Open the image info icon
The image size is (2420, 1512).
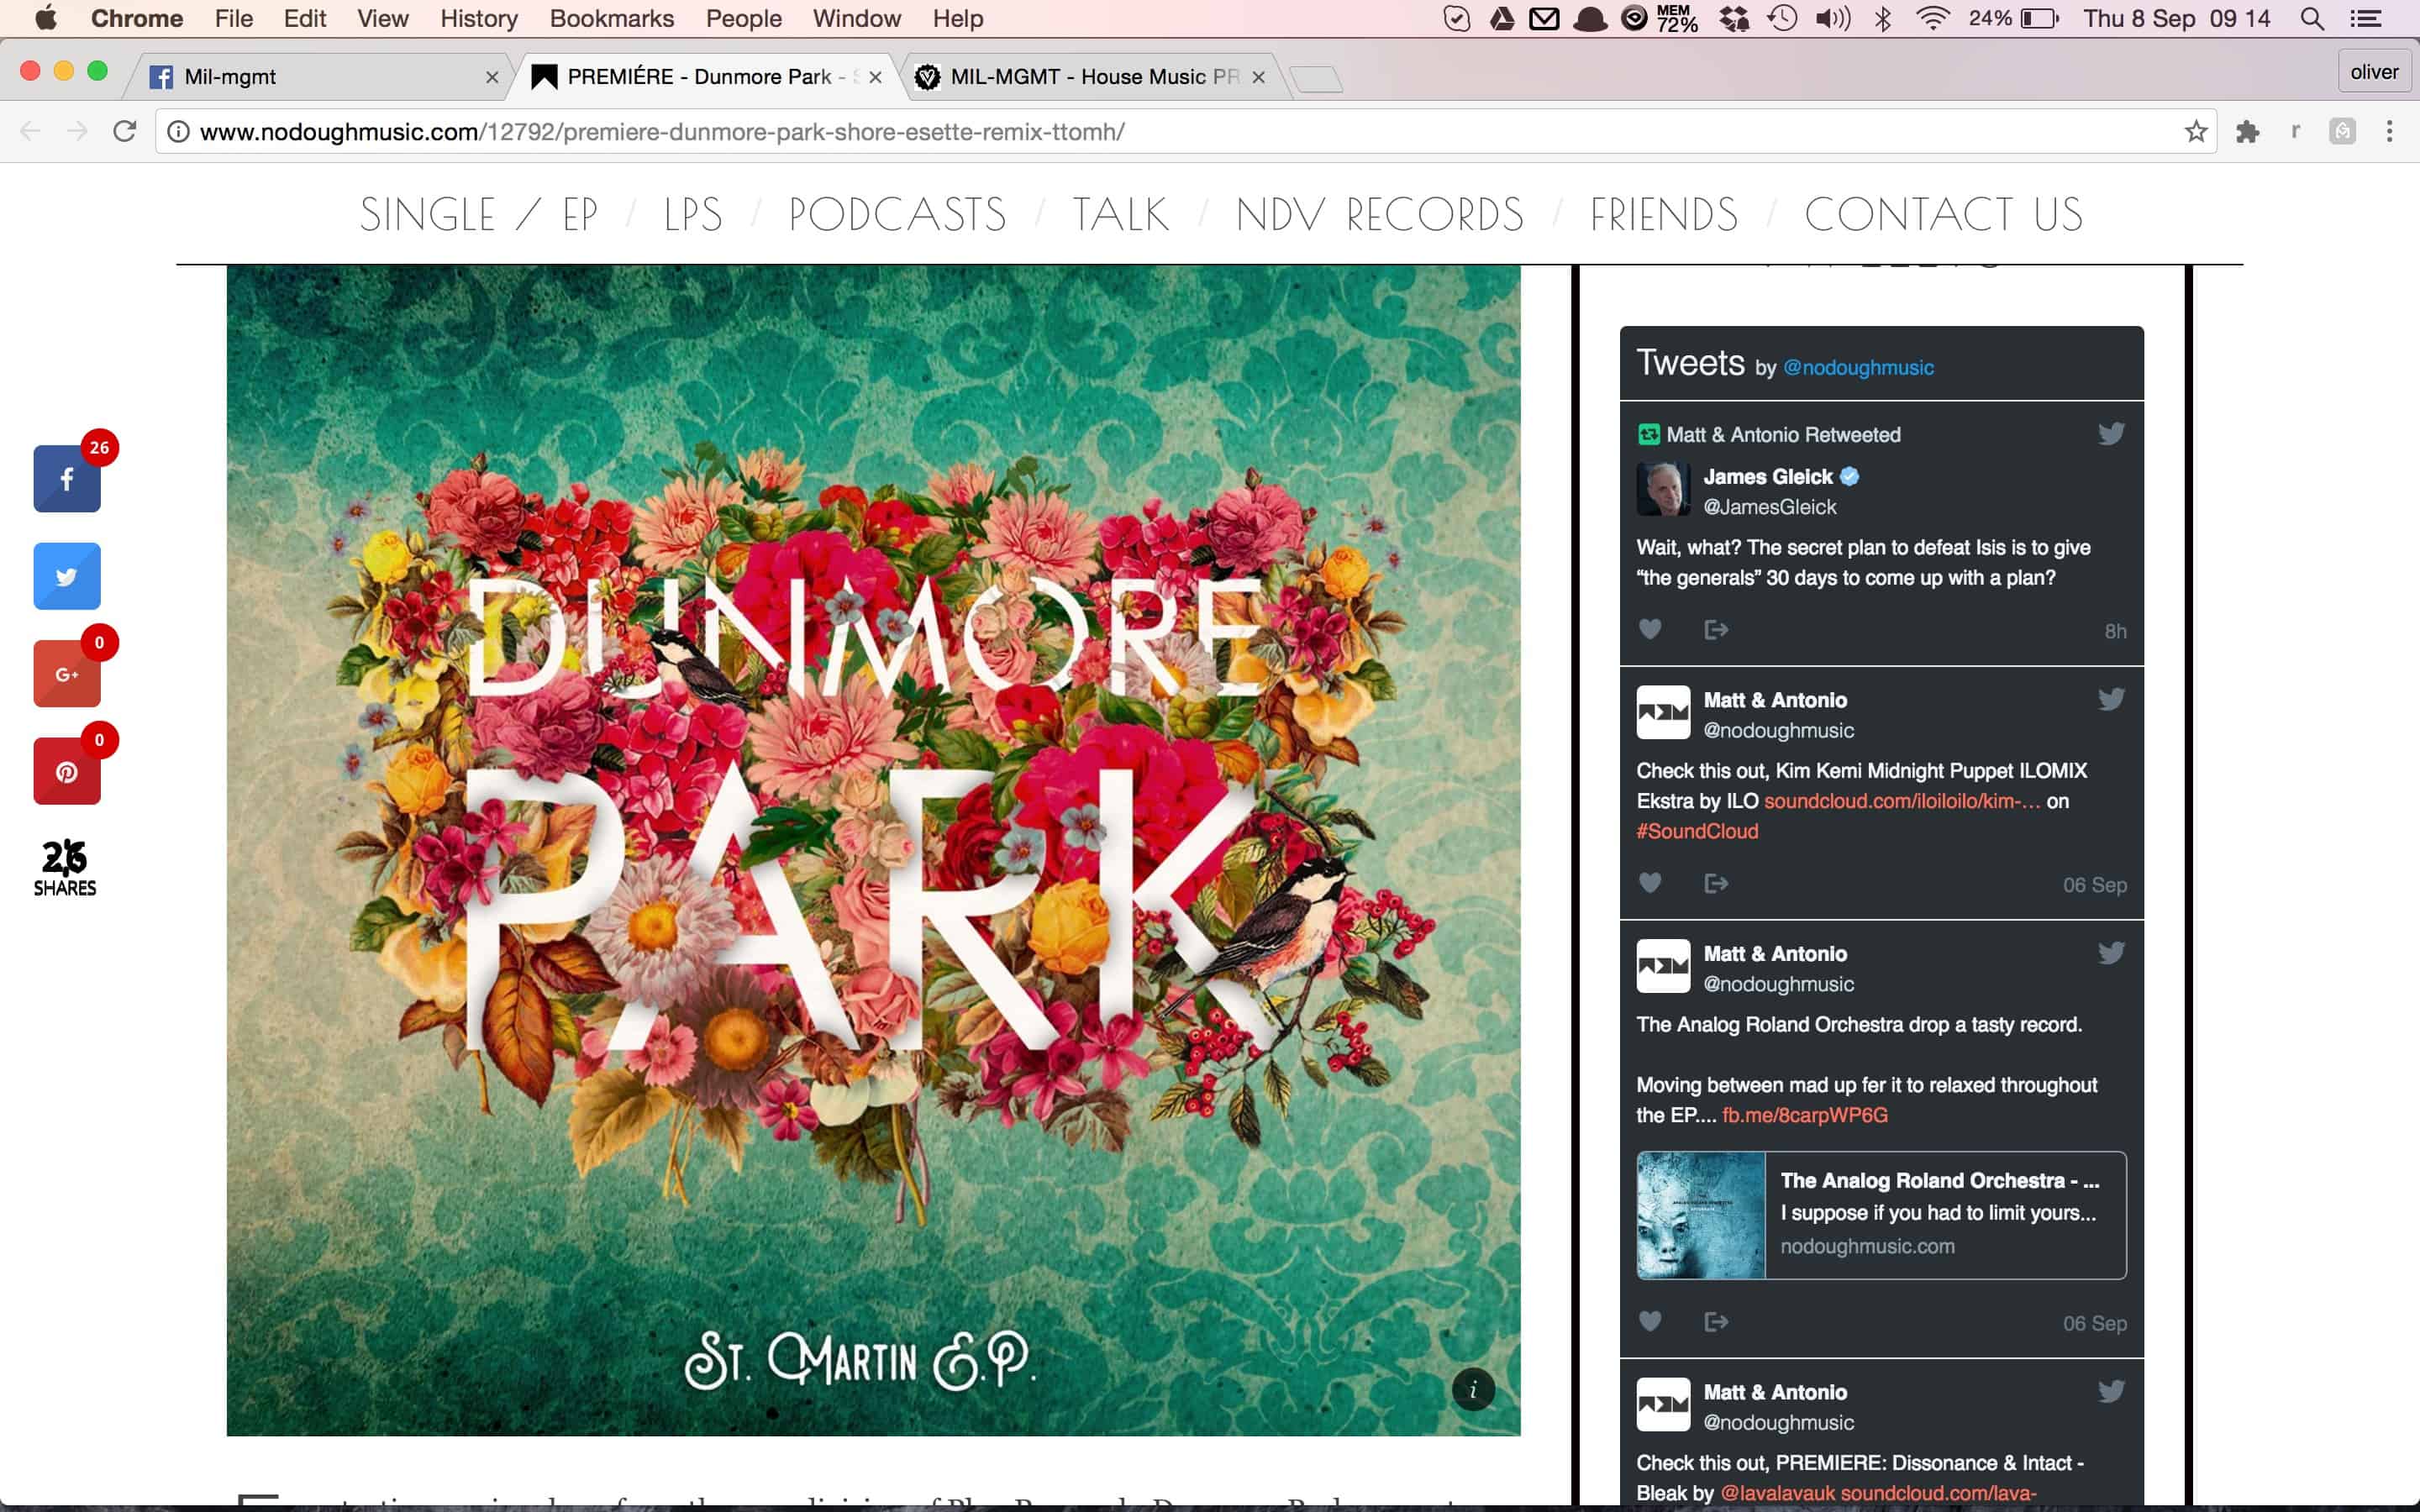click(1473, 1389)
